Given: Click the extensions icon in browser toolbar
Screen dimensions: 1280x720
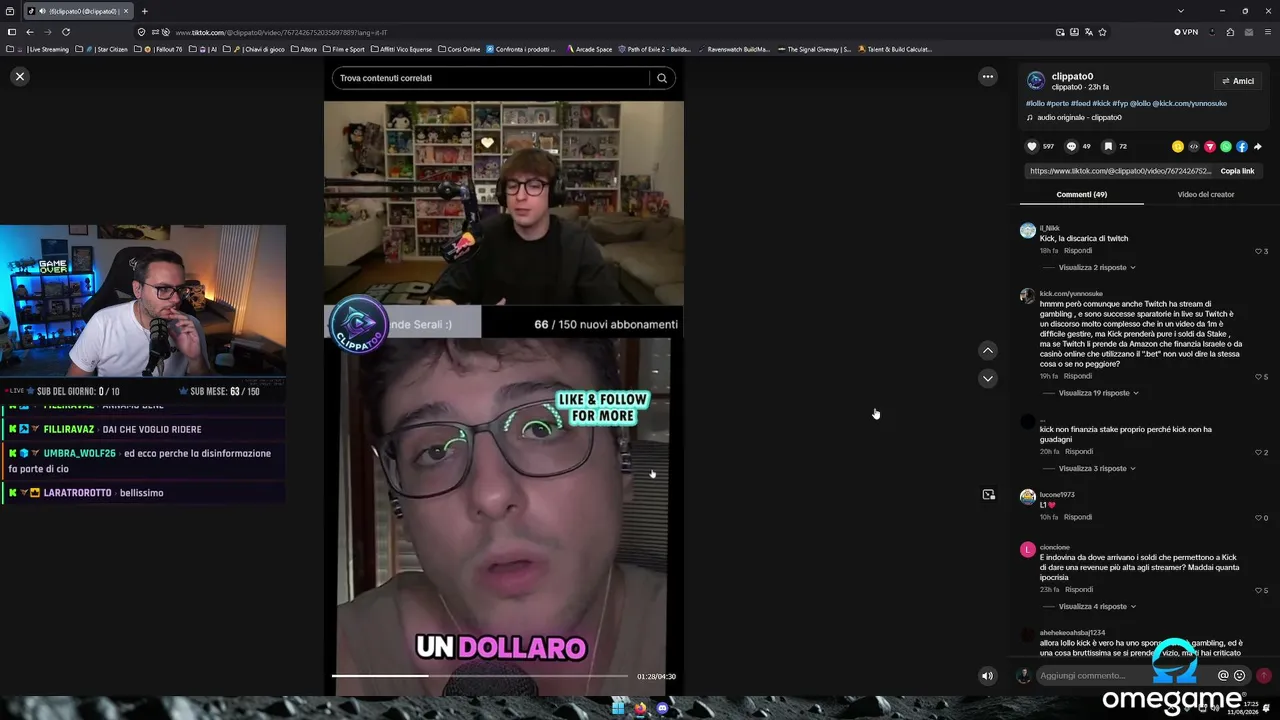Looking at the screenshot, I should (x=1230, y=32).
